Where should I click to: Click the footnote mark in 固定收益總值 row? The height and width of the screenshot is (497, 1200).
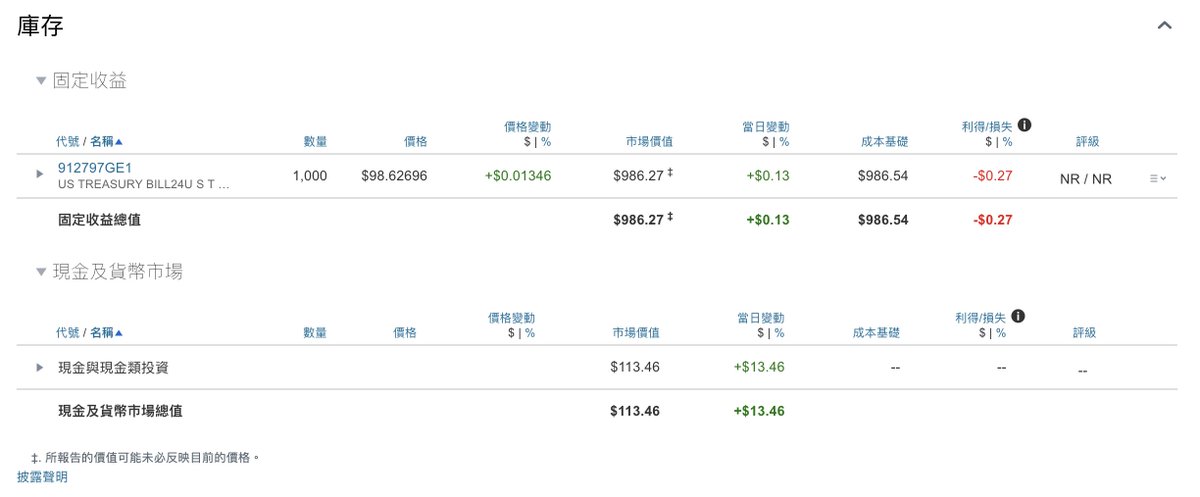click(x=671, y=219)
